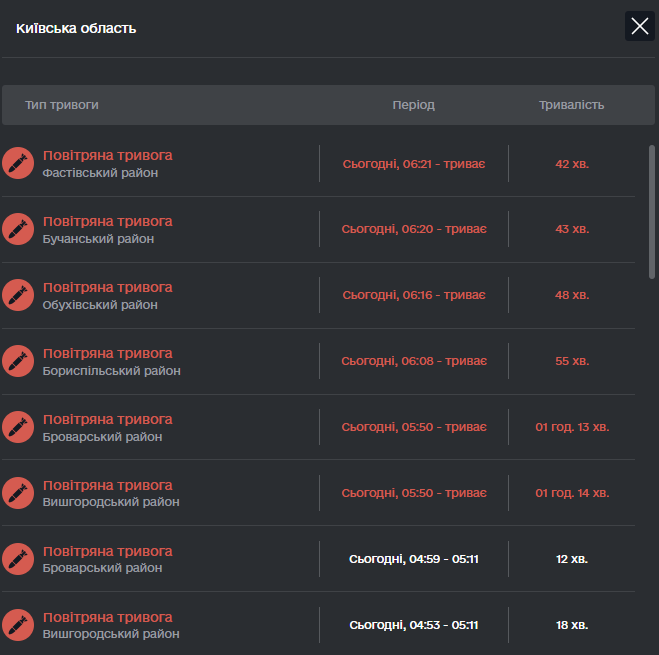
Task: Click the period 'Сьогодні, 06:20 - триває'
Action: [x=414, y=229]
